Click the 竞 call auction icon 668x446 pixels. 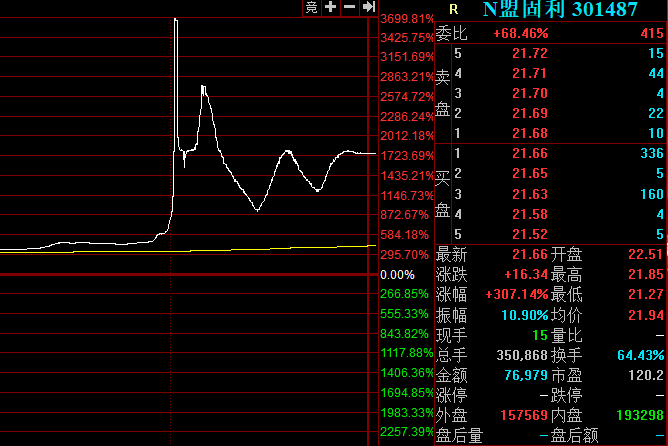point(311,8)
